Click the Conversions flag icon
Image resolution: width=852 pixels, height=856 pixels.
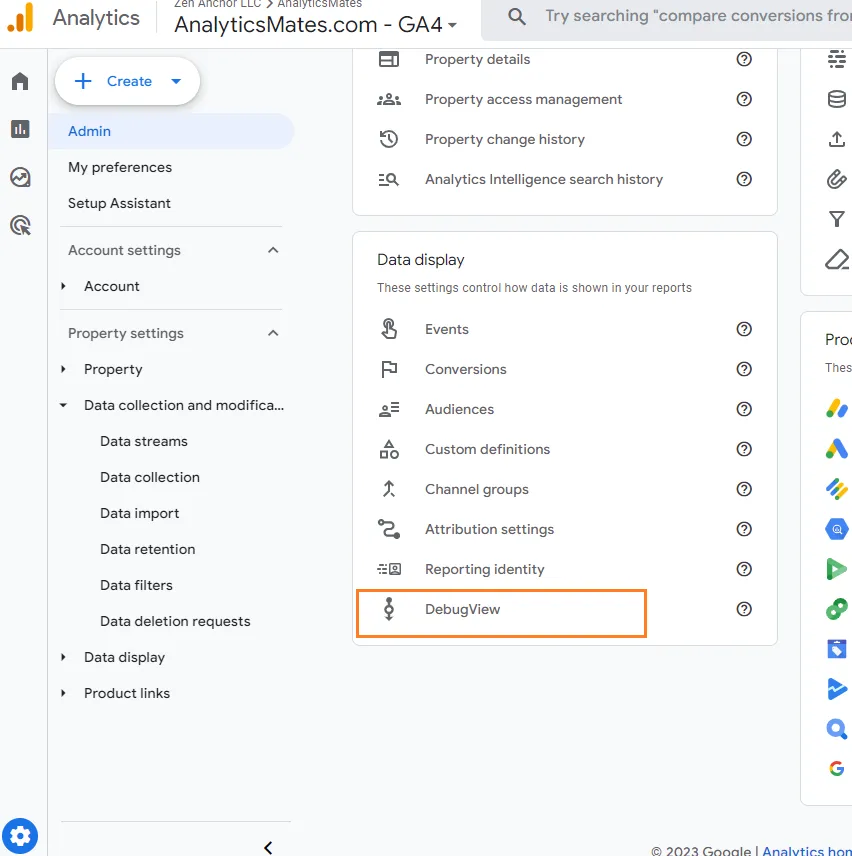tap(389, 369)
